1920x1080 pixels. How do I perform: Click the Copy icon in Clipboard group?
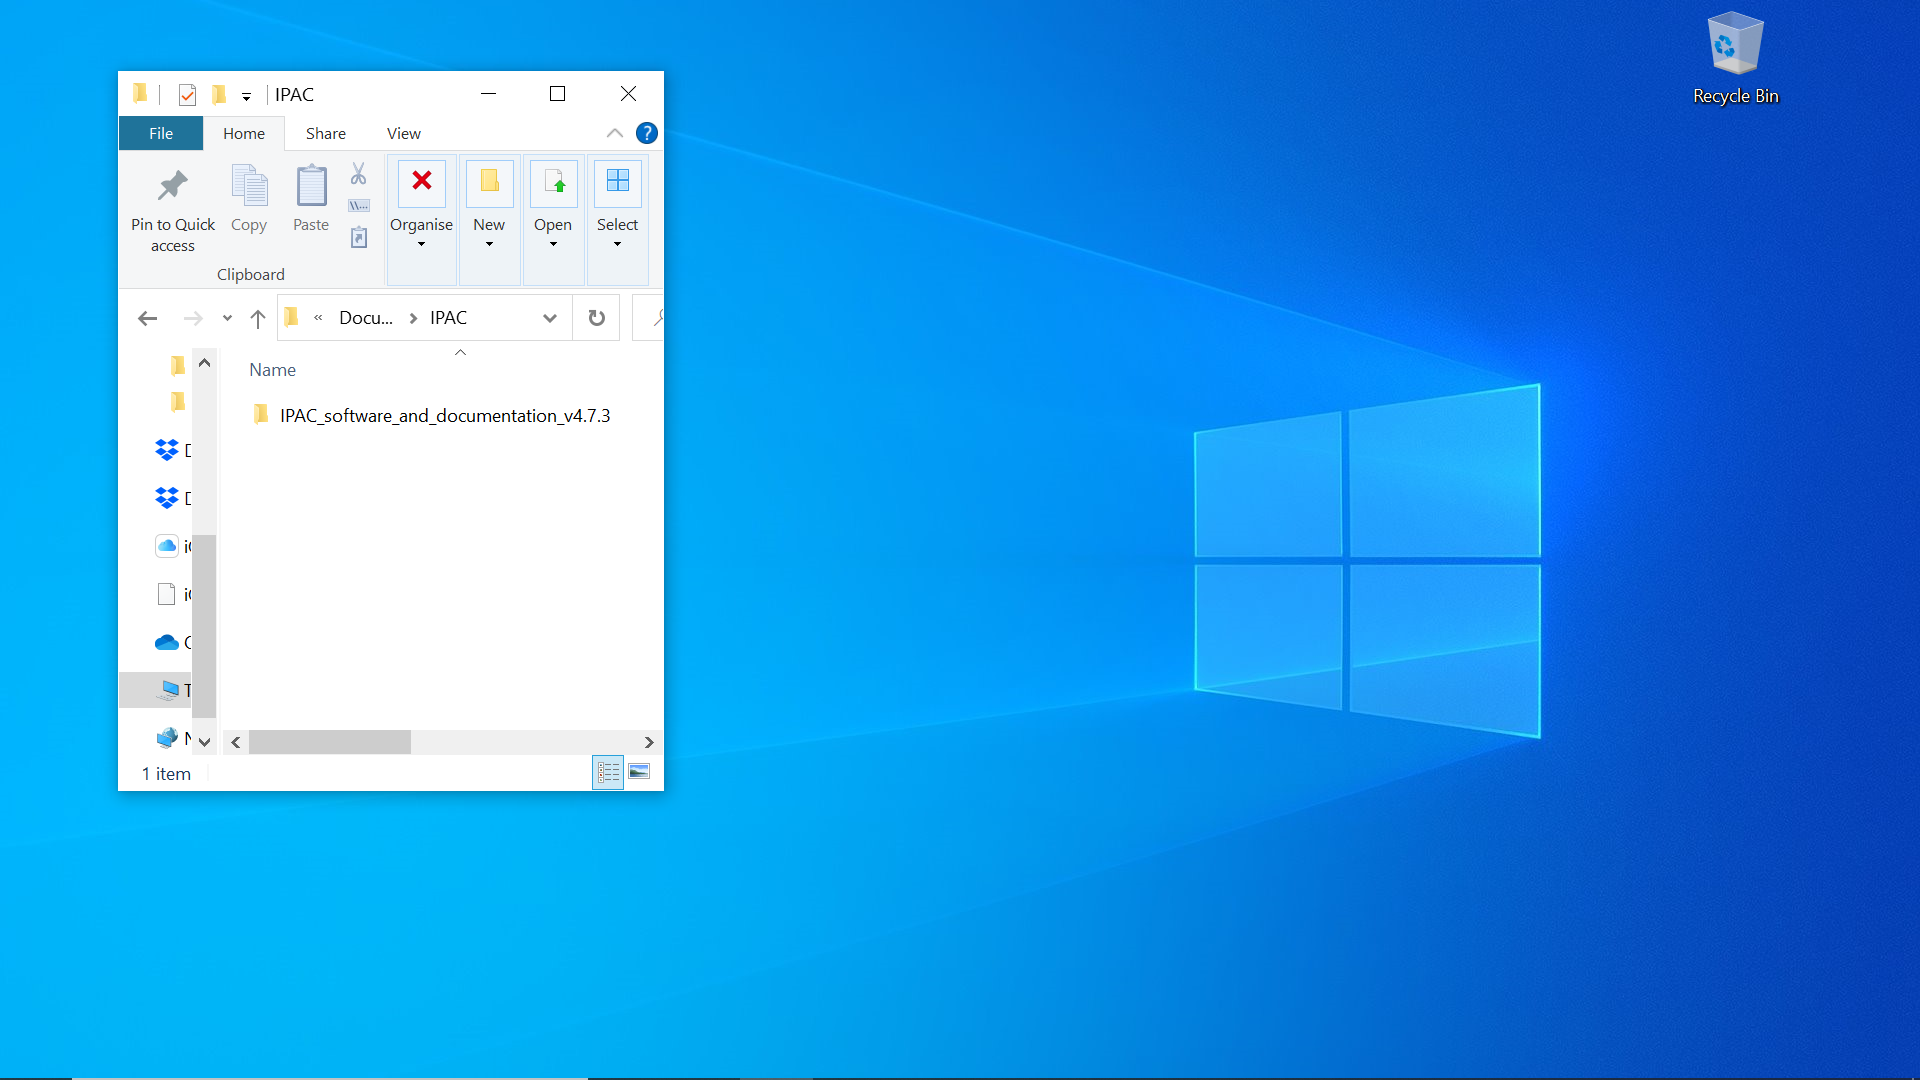[249, 186]
